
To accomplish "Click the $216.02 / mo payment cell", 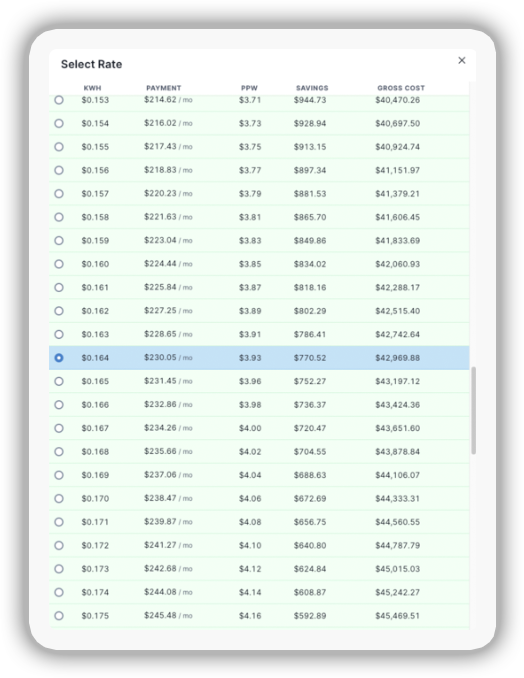I will pyautogui.click(x=168, y=123).
